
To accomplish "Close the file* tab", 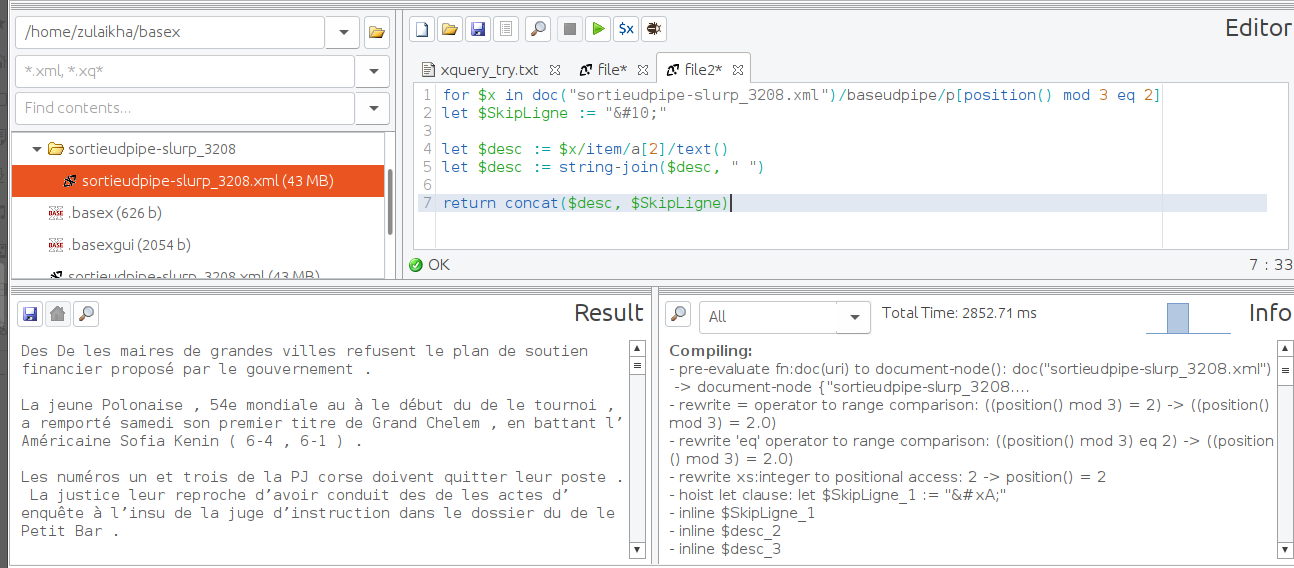I will pyautogui.click(x=643, y=70).
